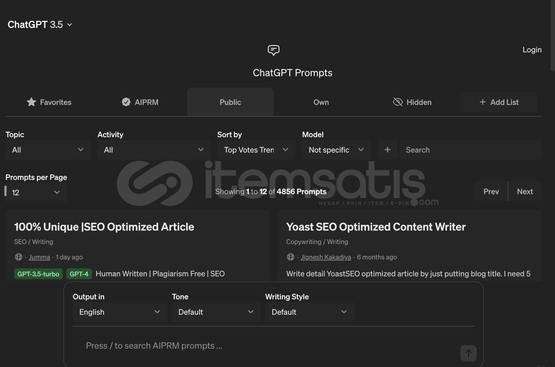Change Prompts per Page dropdown
Screen dimensions: 555x367
pos(36,192)
